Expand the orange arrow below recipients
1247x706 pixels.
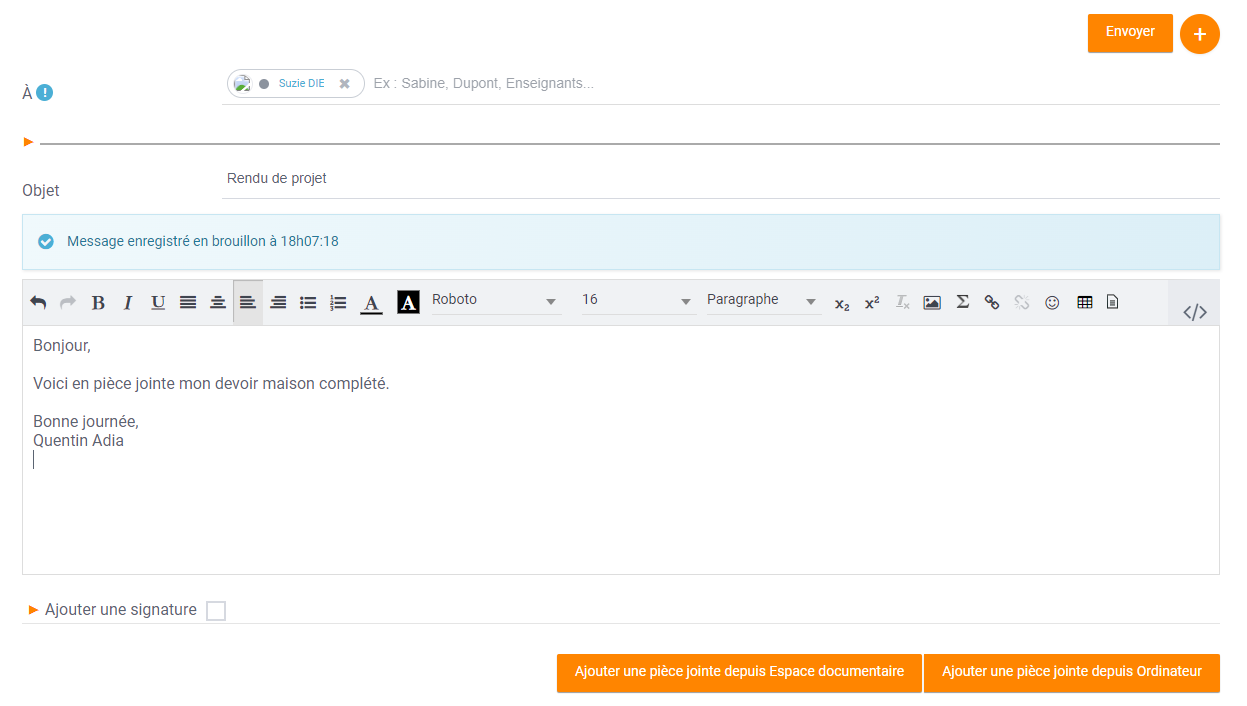click(29, 142)
